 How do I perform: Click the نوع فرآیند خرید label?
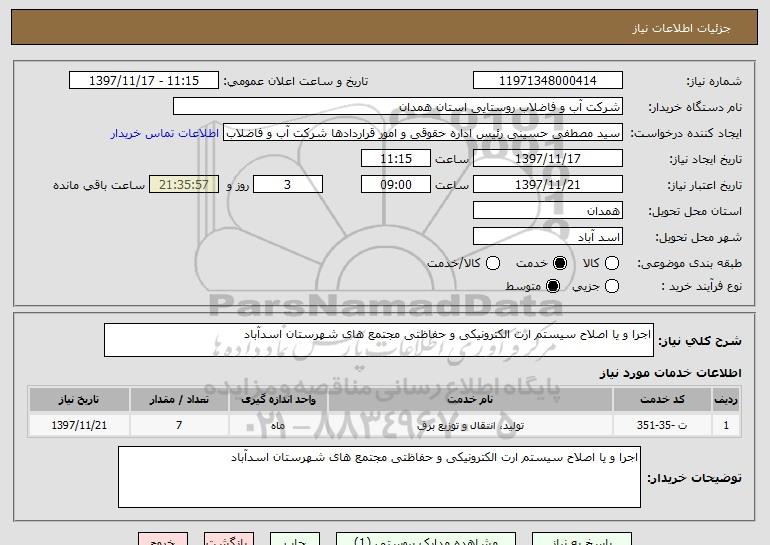[x=701, y=286]
